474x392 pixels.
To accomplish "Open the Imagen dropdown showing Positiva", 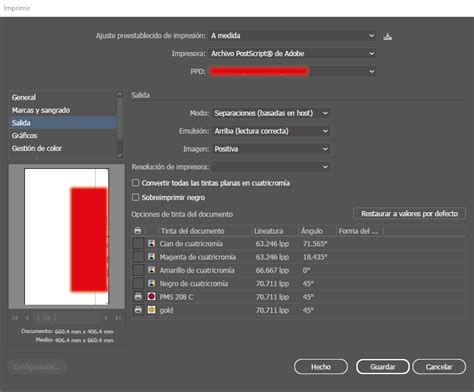I will pyautogui.click(x=270, y=149).
